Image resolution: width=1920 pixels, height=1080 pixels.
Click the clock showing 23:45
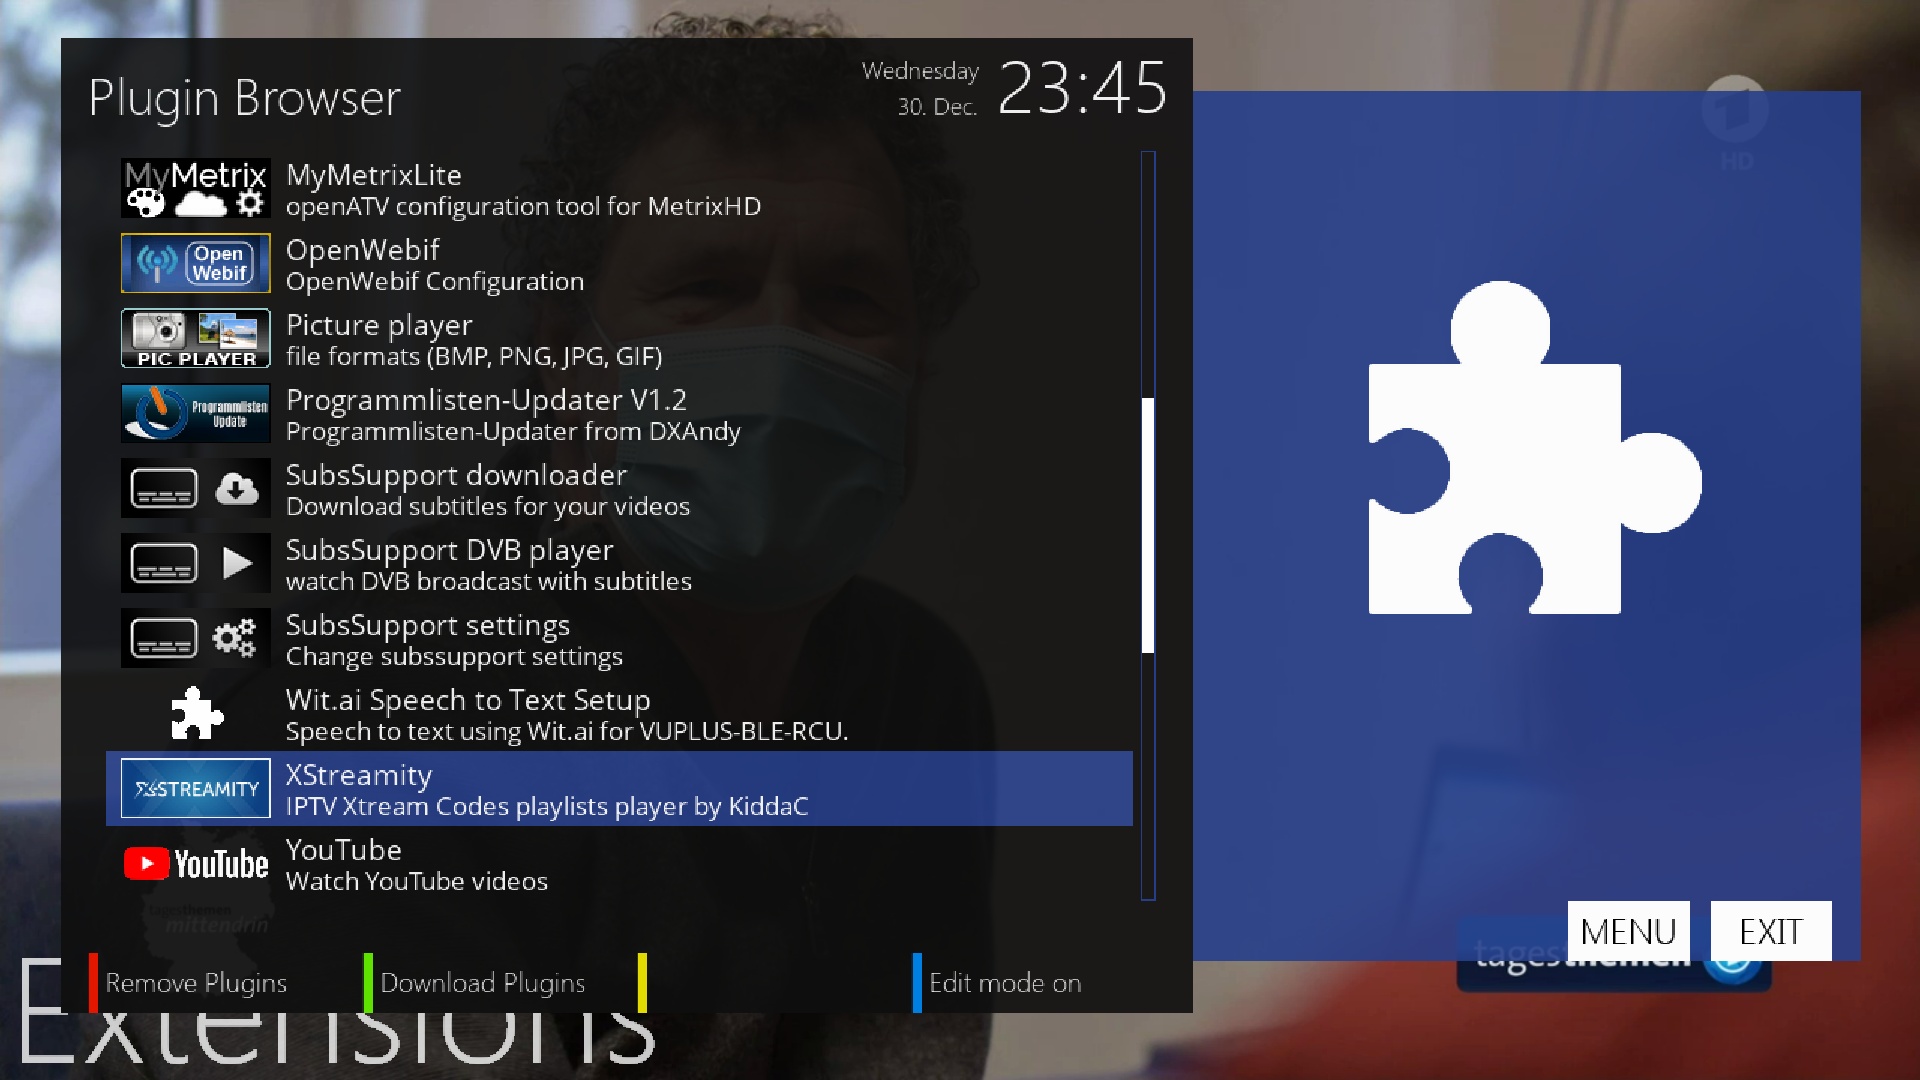coord(1082,88)
